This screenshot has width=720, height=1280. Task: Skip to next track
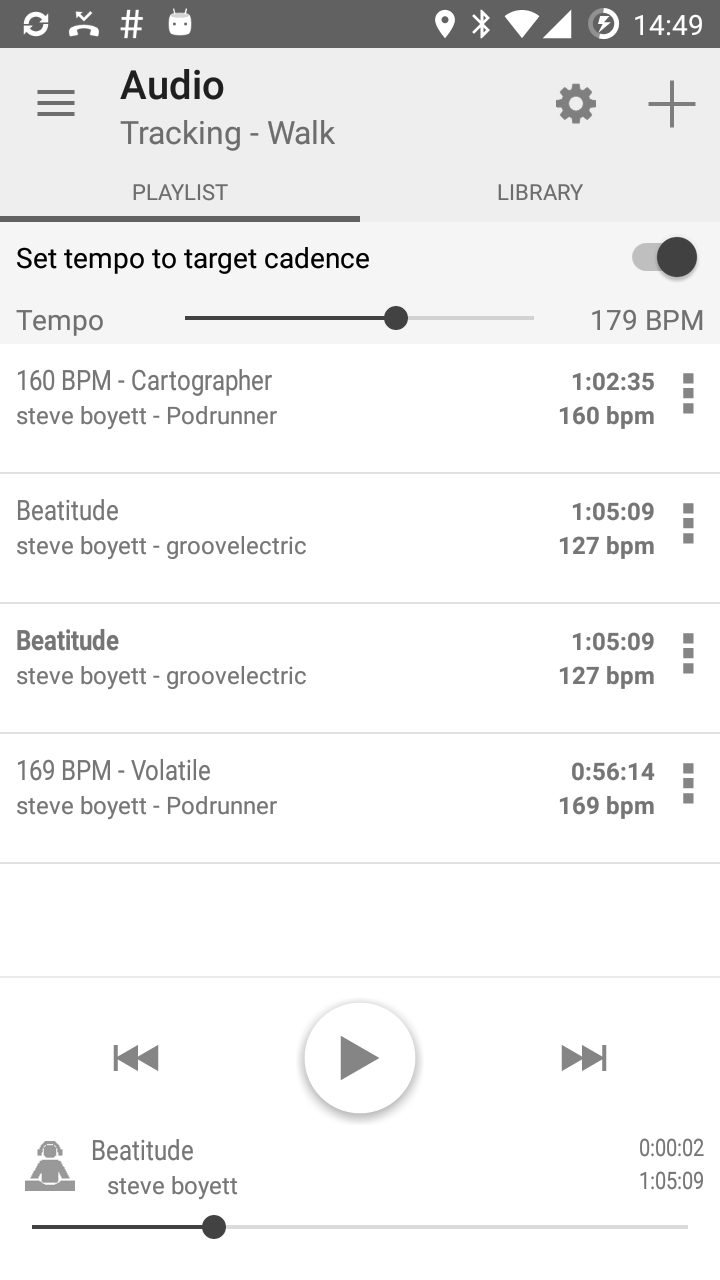pos(584,1058)
